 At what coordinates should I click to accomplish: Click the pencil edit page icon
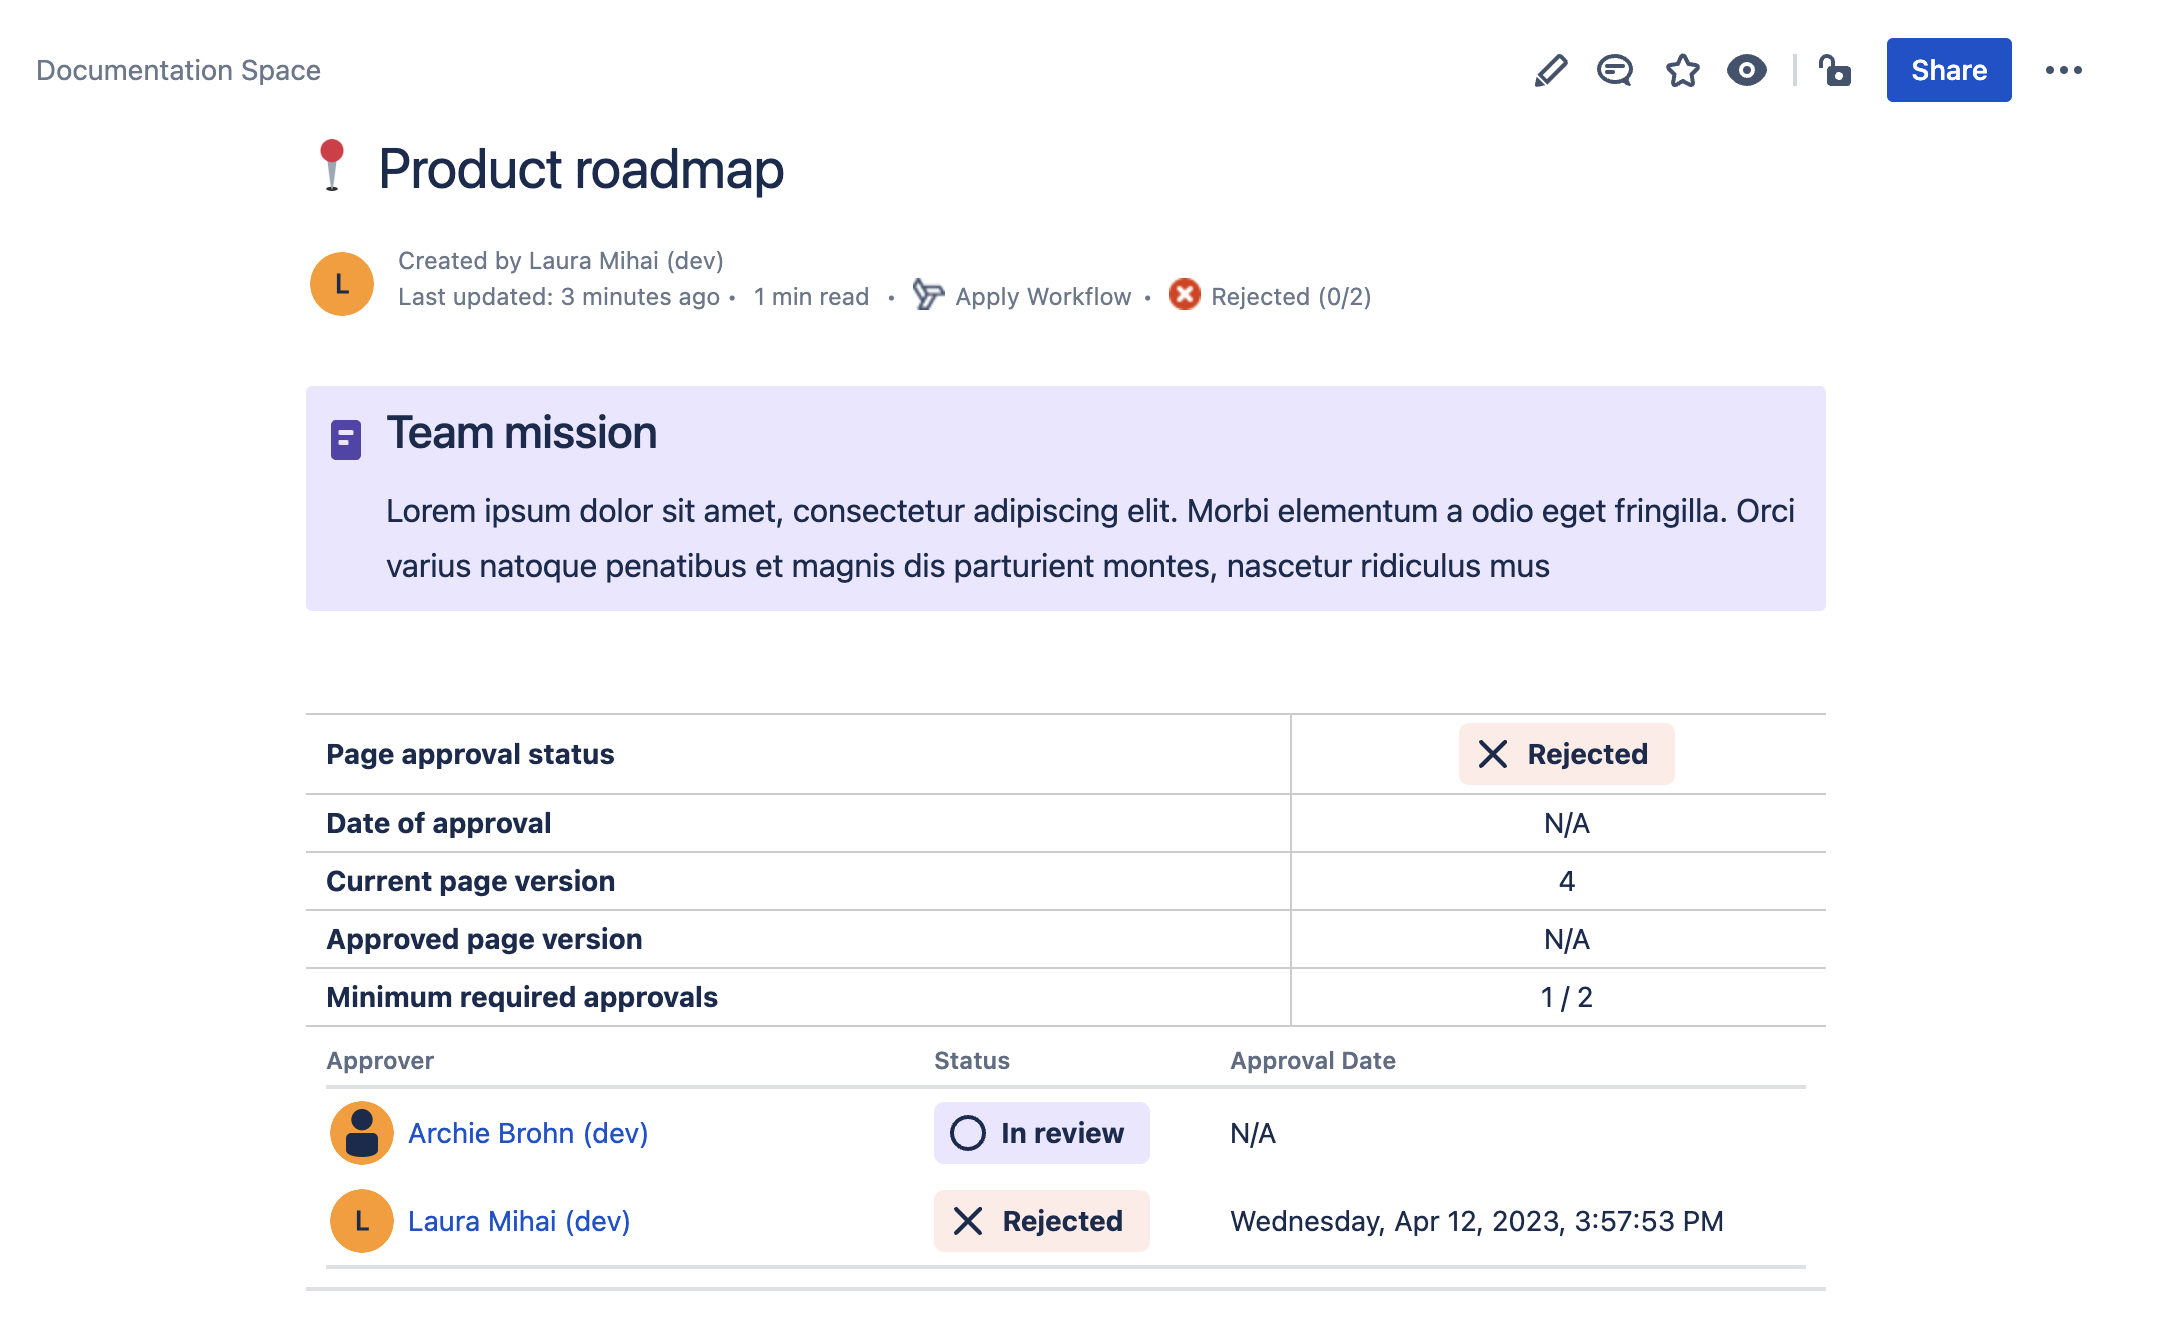(1550, 71)
